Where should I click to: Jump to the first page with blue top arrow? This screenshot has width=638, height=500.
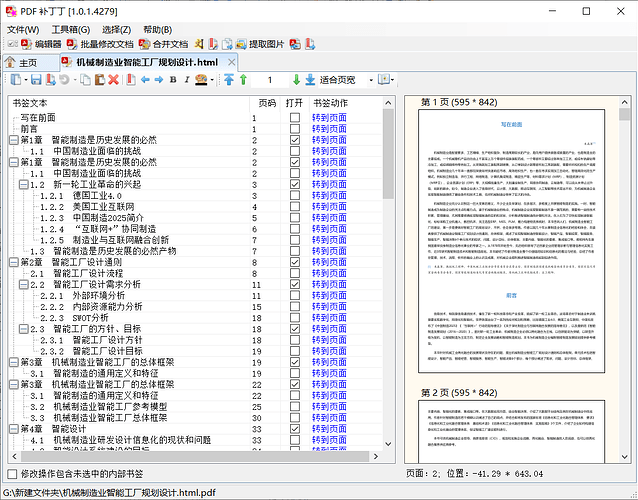point(229,79)
